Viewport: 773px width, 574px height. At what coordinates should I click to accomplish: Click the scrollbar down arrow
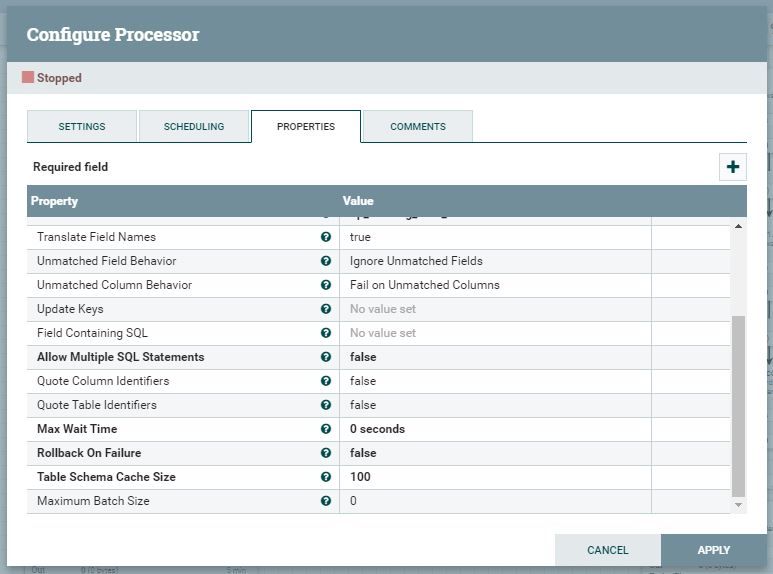click(x=738, y=504)
